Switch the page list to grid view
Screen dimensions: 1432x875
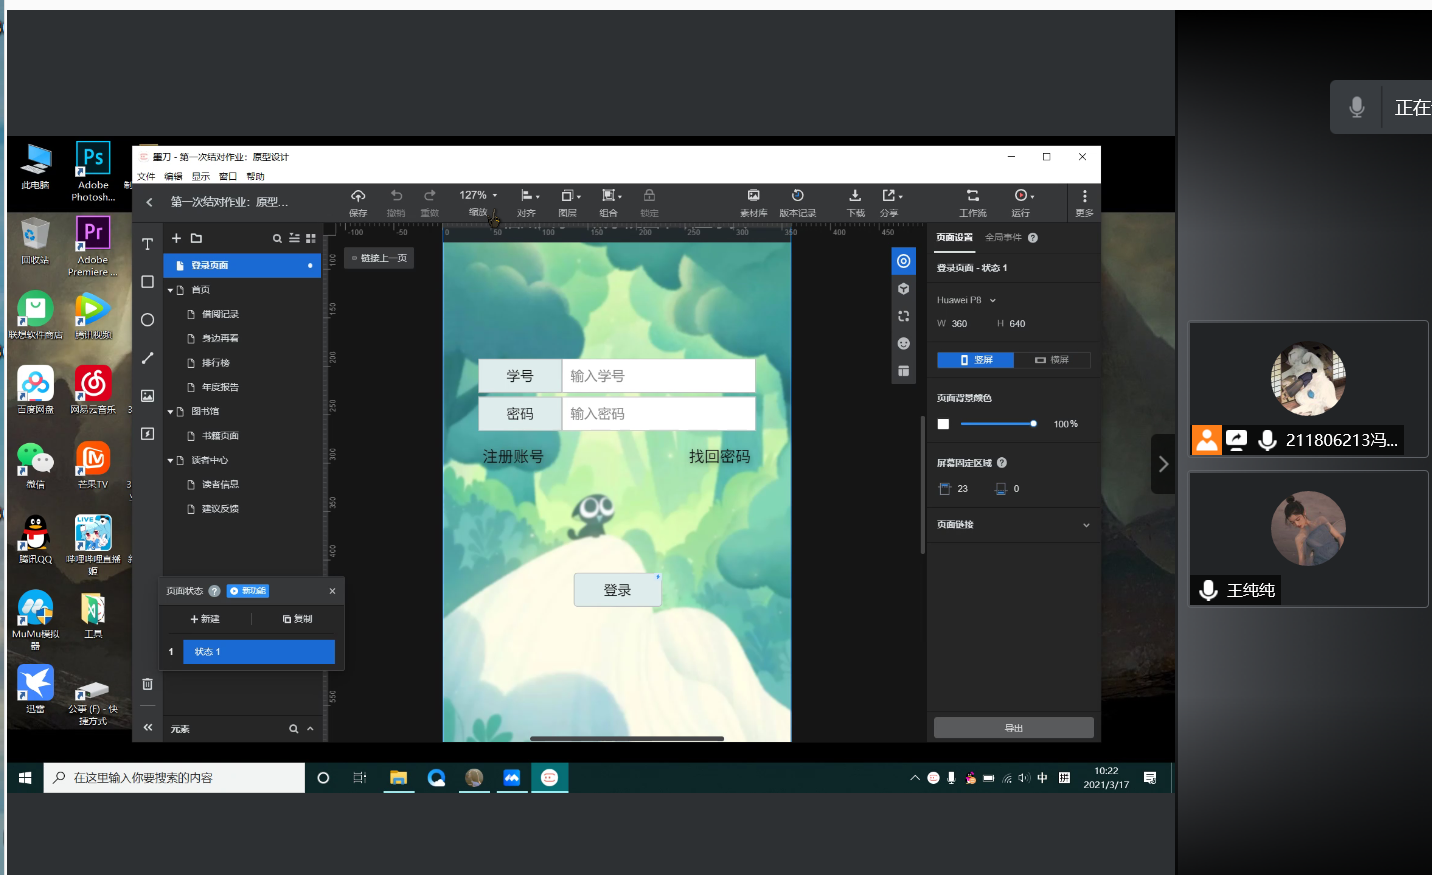tap(311, 239)
